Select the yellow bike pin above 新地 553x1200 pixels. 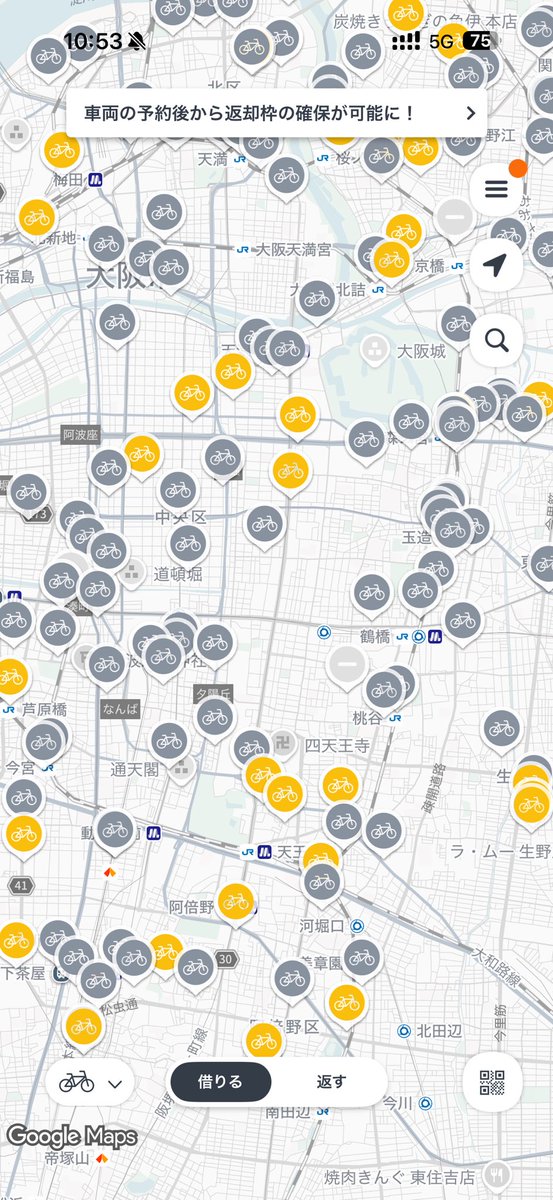pyautogui.click(x=36, y=218)
